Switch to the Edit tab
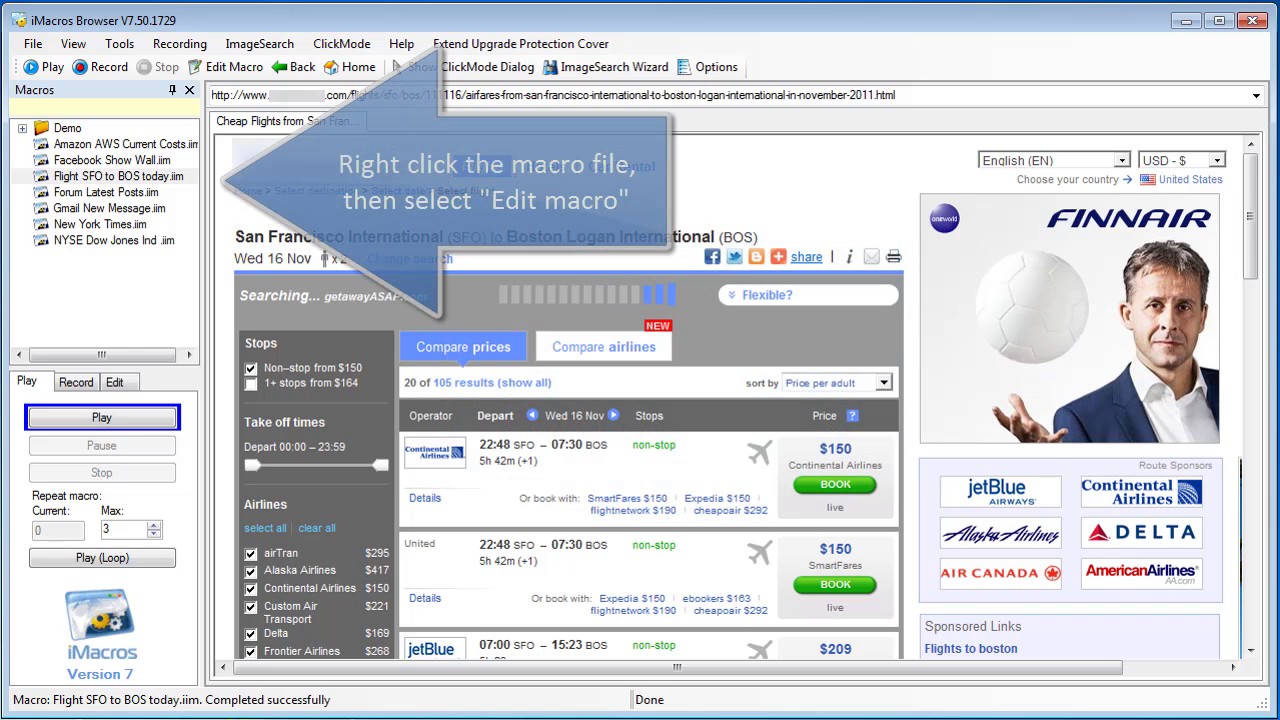The height and width of the screenshot is (720, 1280). [x=115, y=382]
